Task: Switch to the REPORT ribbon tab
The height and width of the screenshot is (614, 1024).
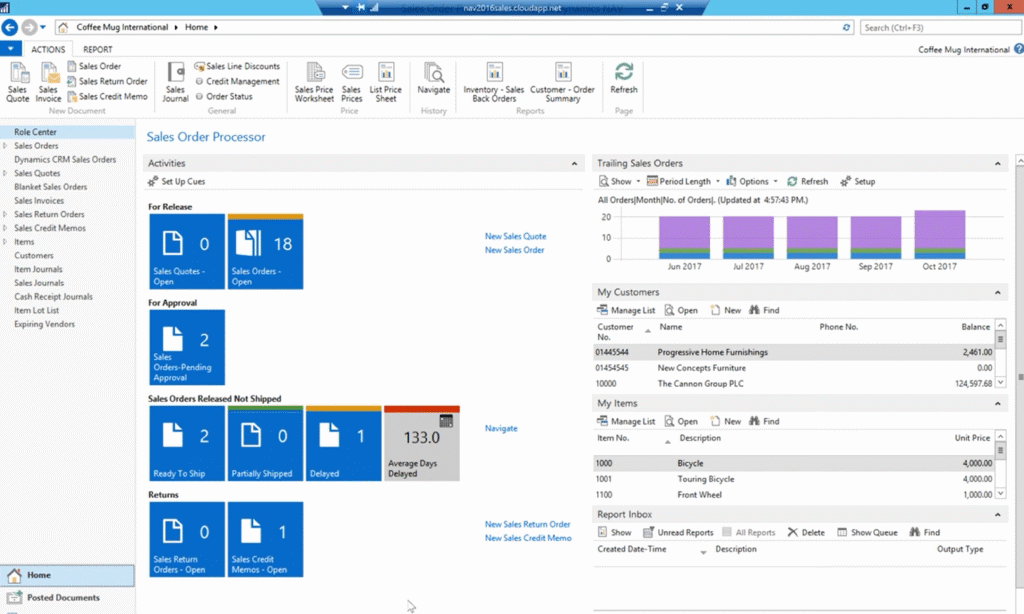Action: coord(97,49)
